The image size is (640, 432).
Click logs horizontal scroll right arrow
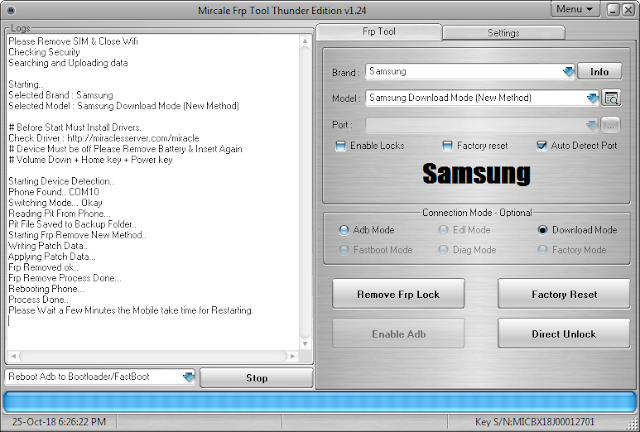[293, 356]
